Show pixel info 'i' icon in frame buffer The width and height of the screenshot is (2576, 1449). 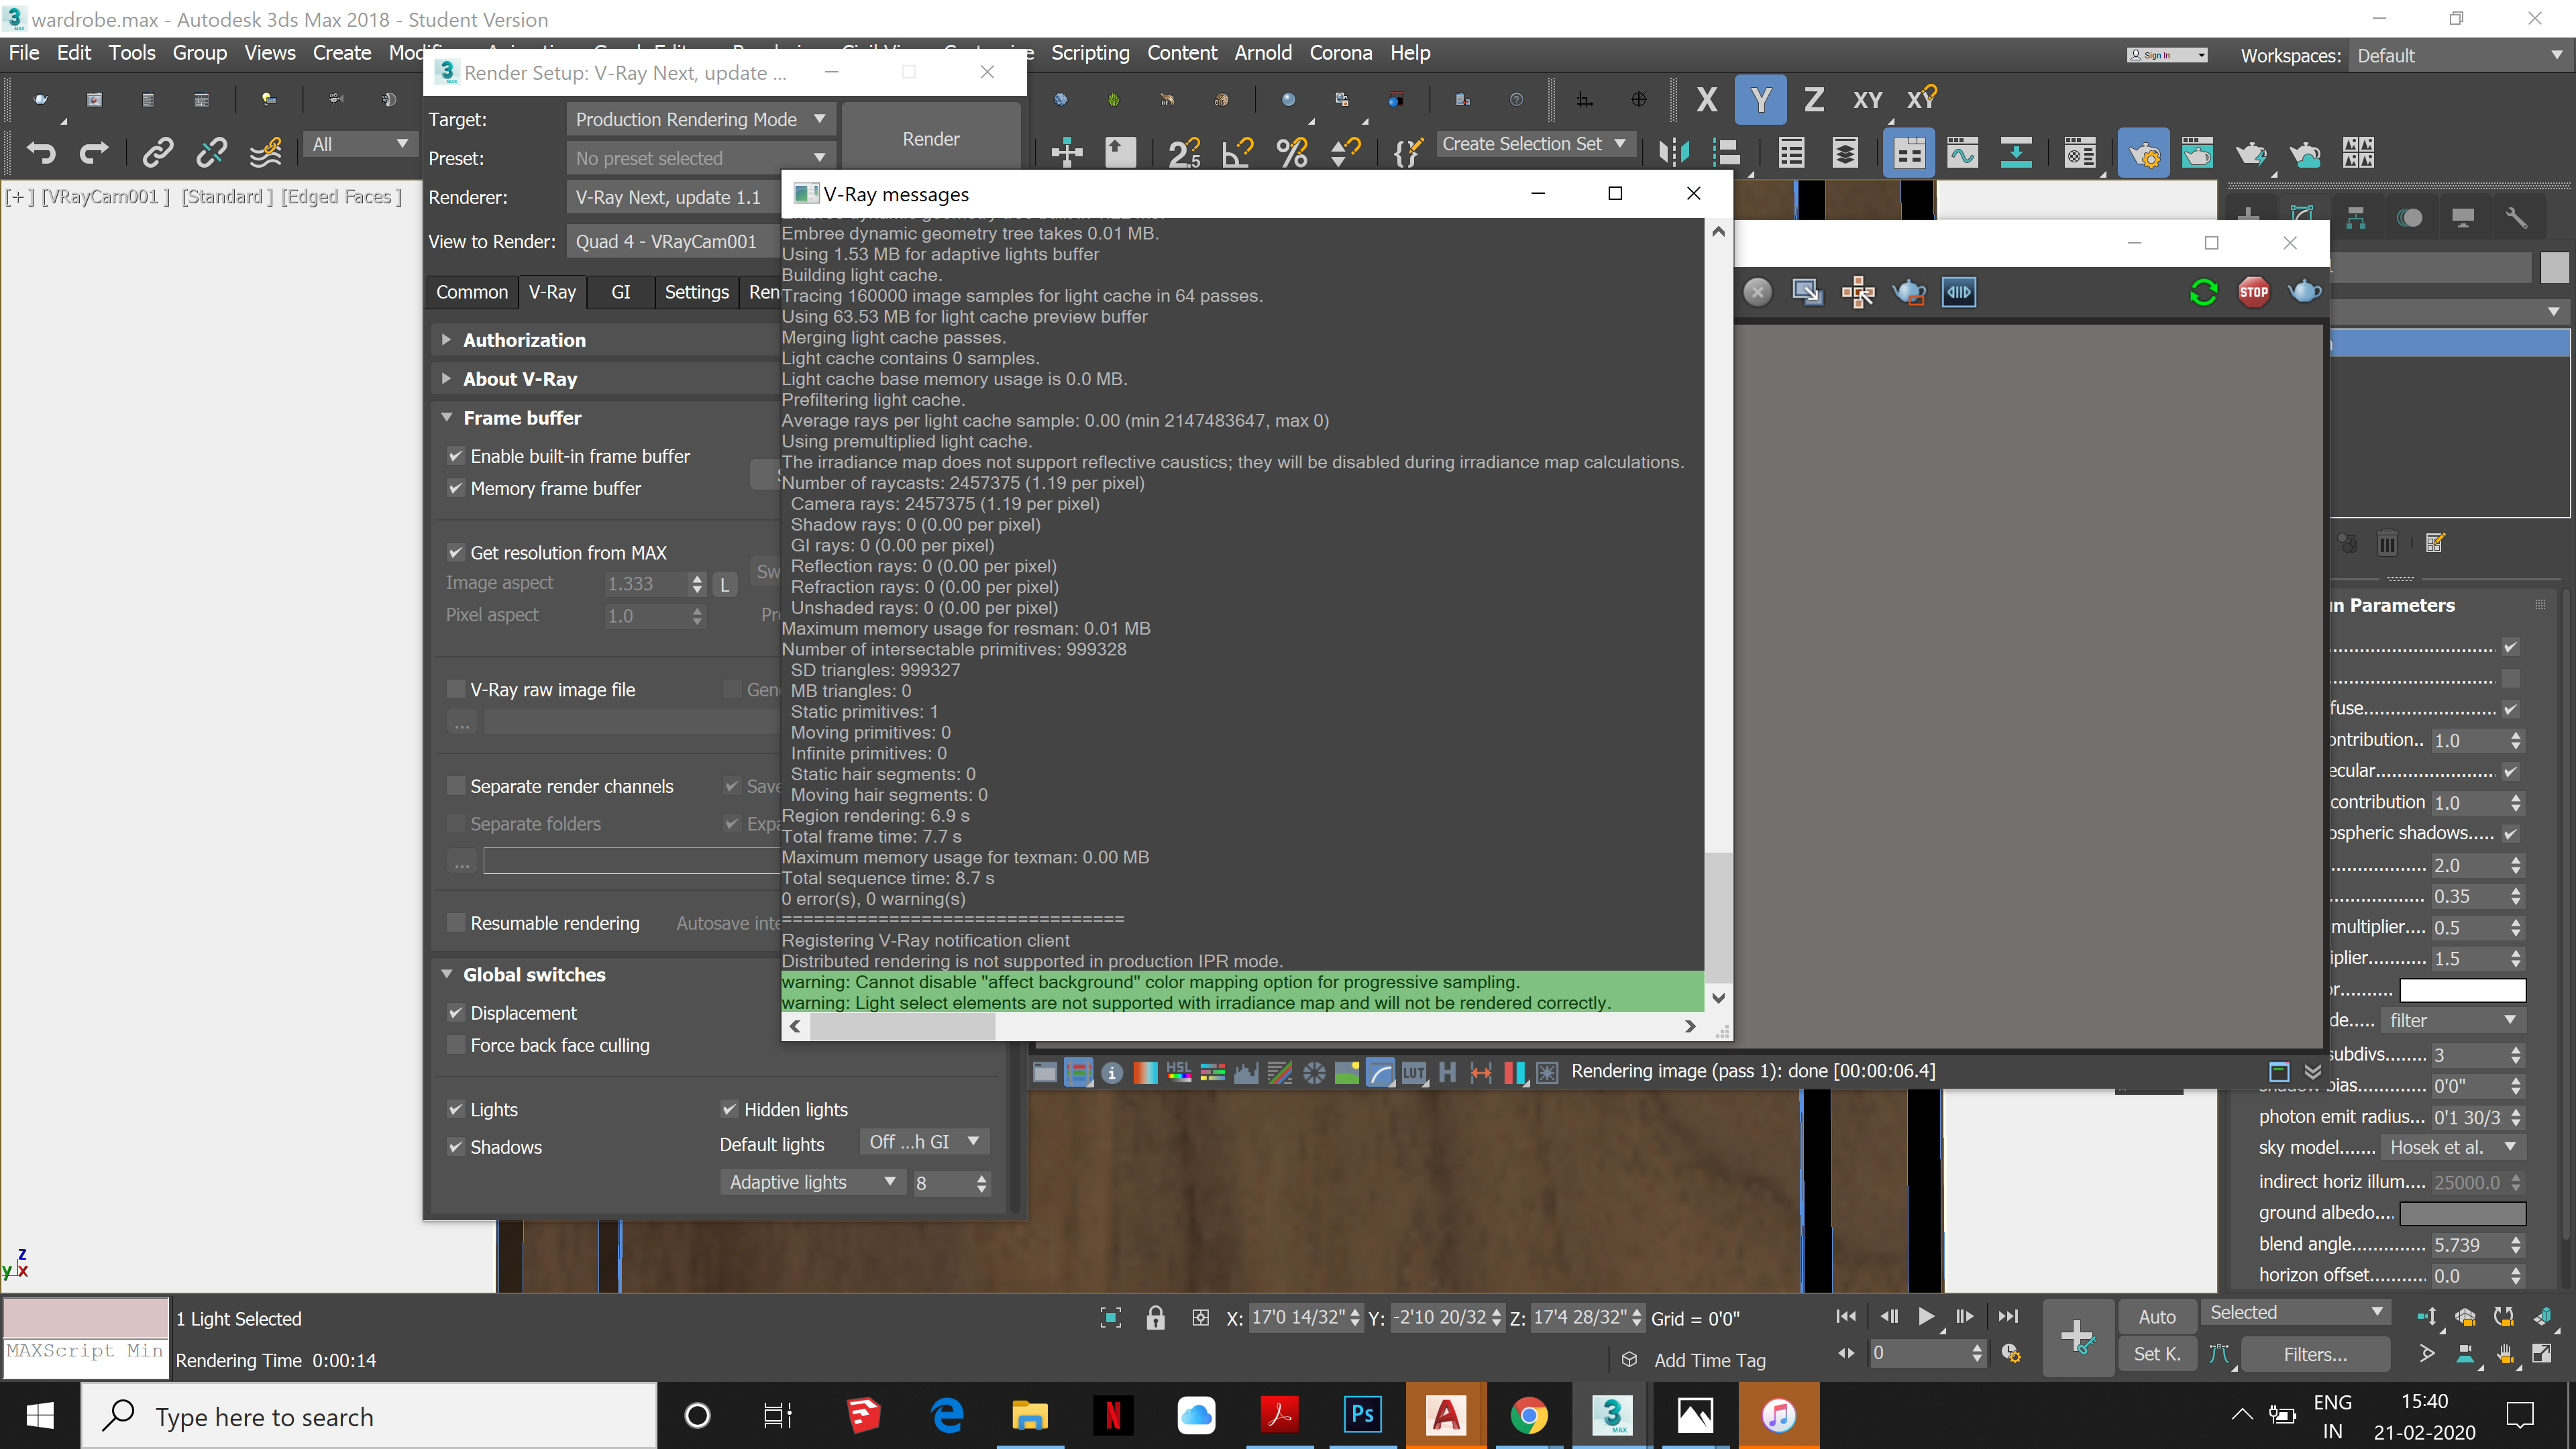click(x=1112, y=1073)
